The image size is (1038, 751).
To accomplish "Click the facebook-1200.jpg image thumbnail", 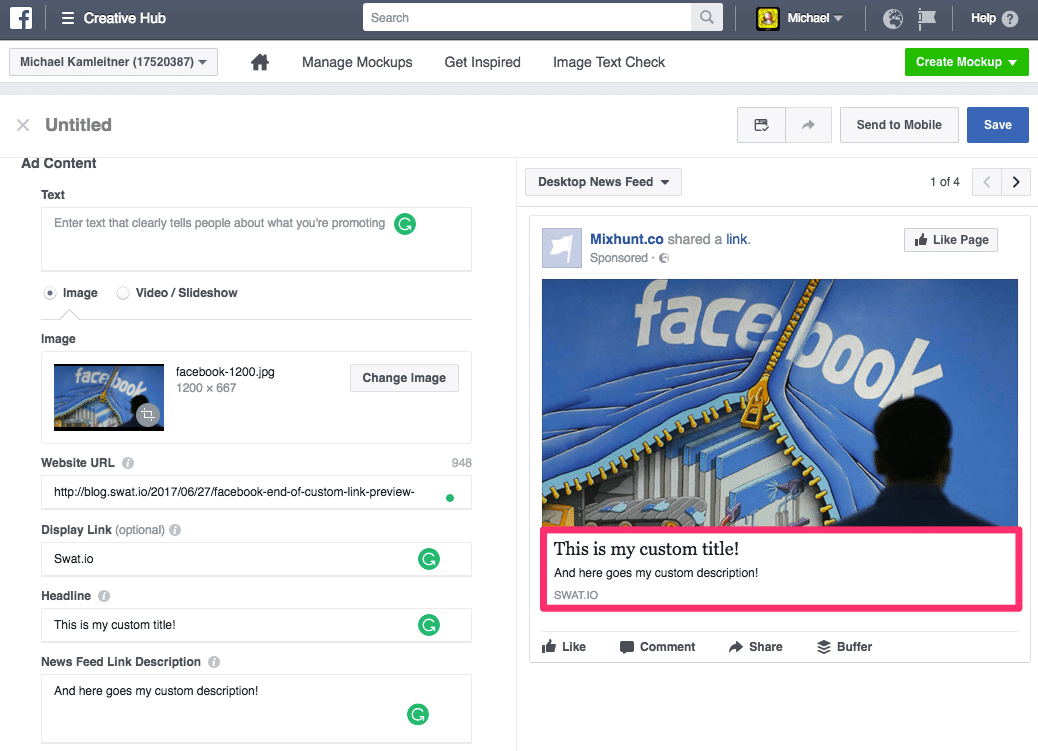I will pyautogui.click(x=109, y=397).
